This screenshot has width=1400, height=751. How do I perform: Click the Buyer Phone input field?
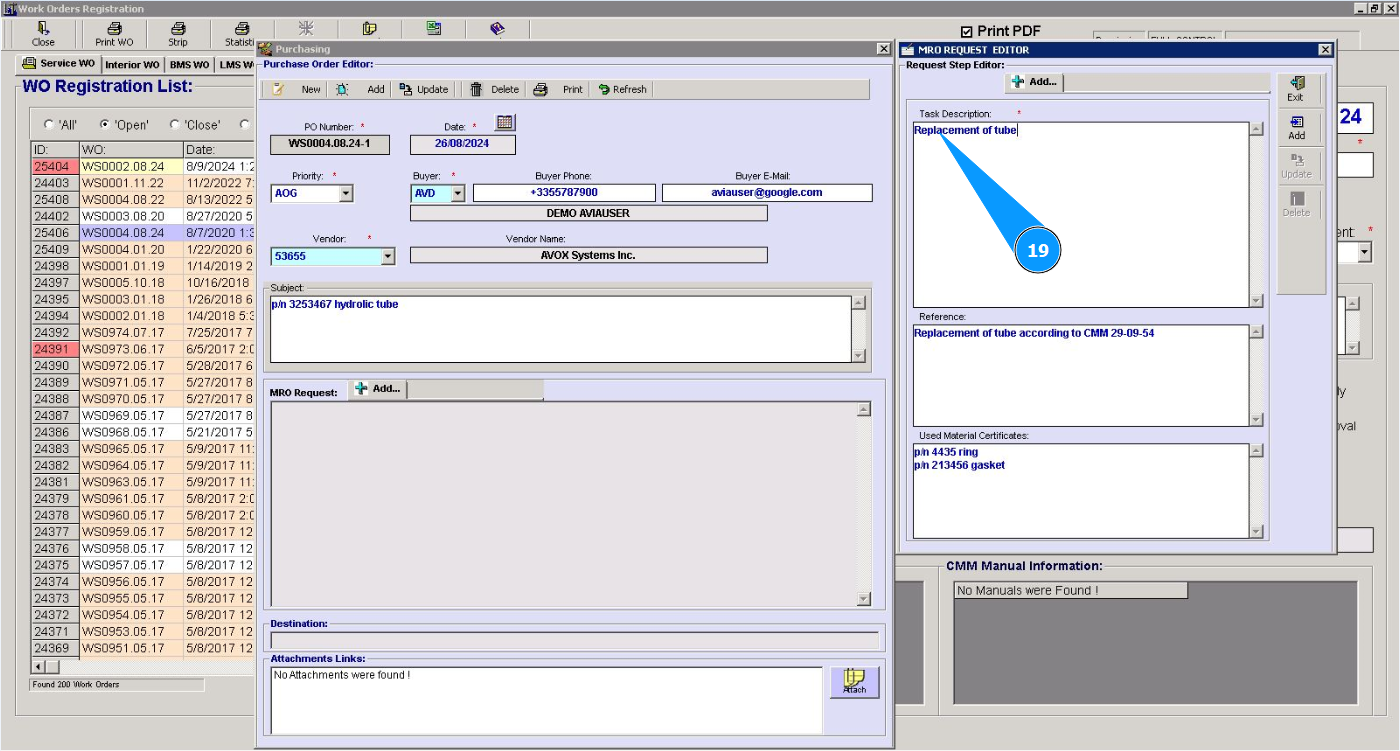tap(564, 193)
